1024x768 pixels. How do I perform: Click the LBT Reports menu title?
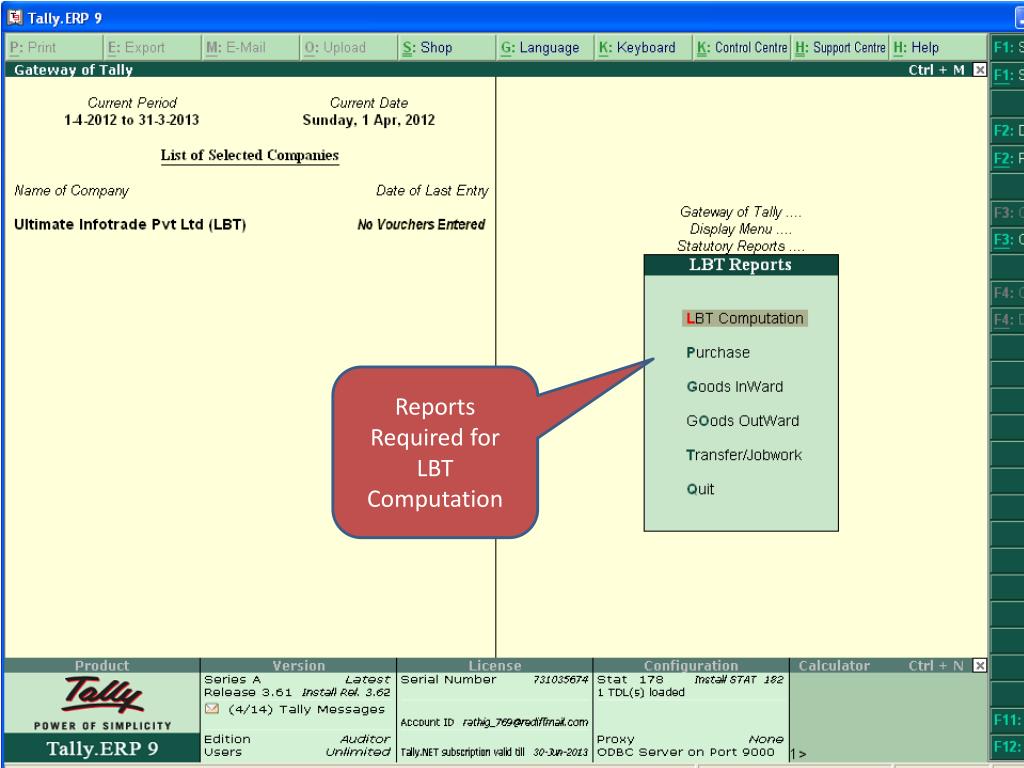741,264
